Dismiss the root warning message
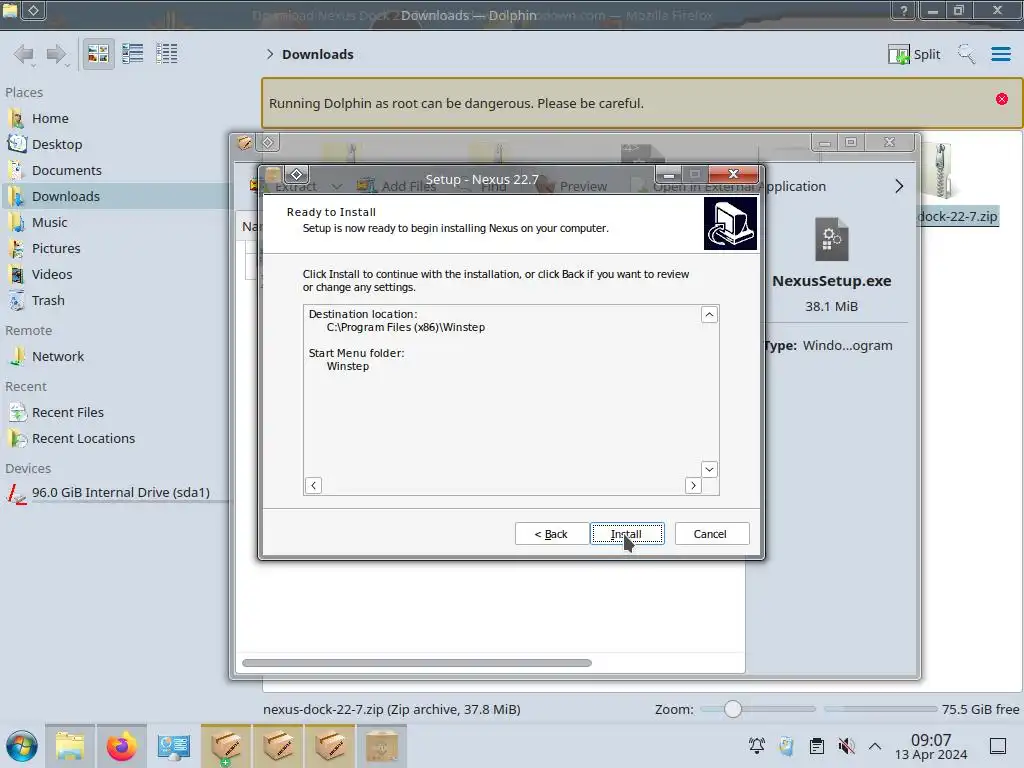 point(1002,99)
